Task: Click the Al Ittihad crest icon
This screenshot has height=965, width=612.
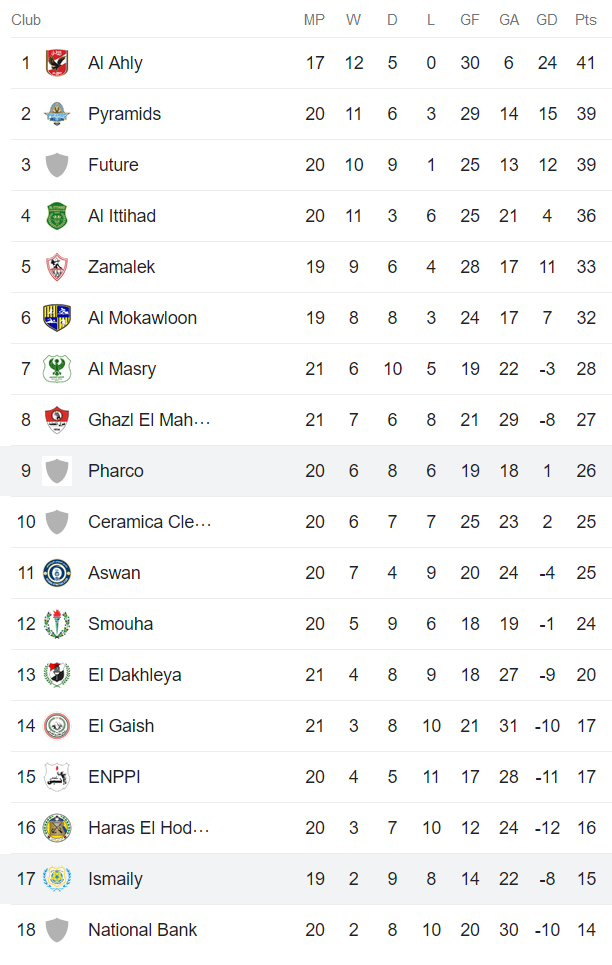Action: click(x=57, y=215)
